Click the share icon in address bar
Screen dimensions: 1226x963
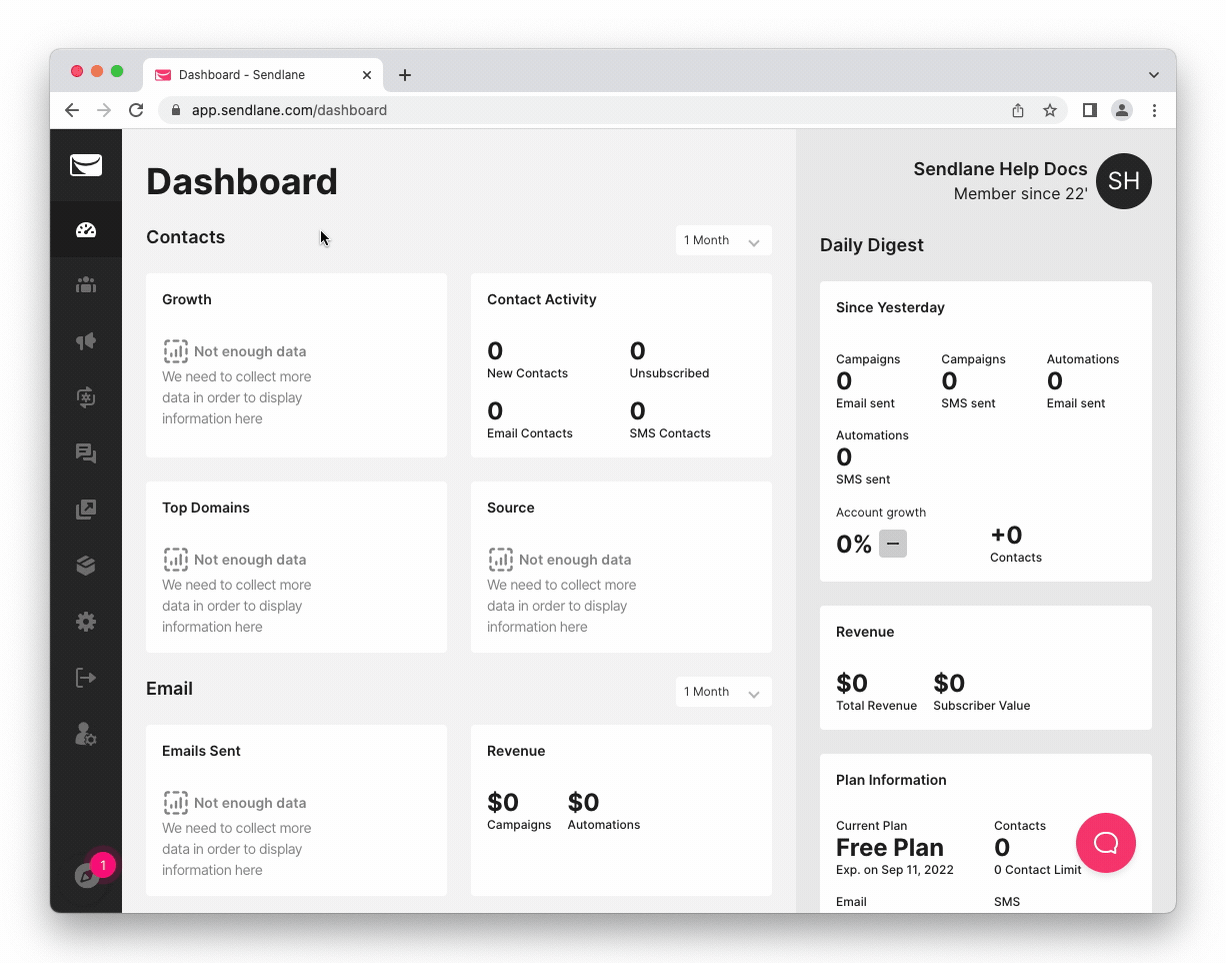(x=1018, y=110)
